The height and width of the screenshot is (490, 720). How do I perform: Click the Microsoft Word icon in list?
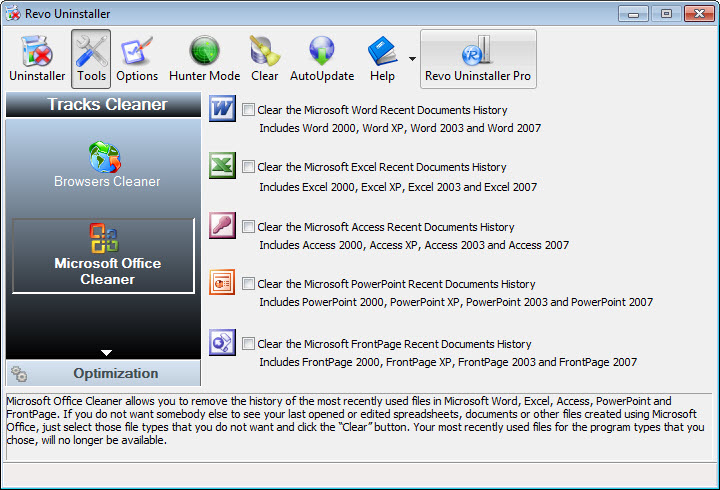221,108
